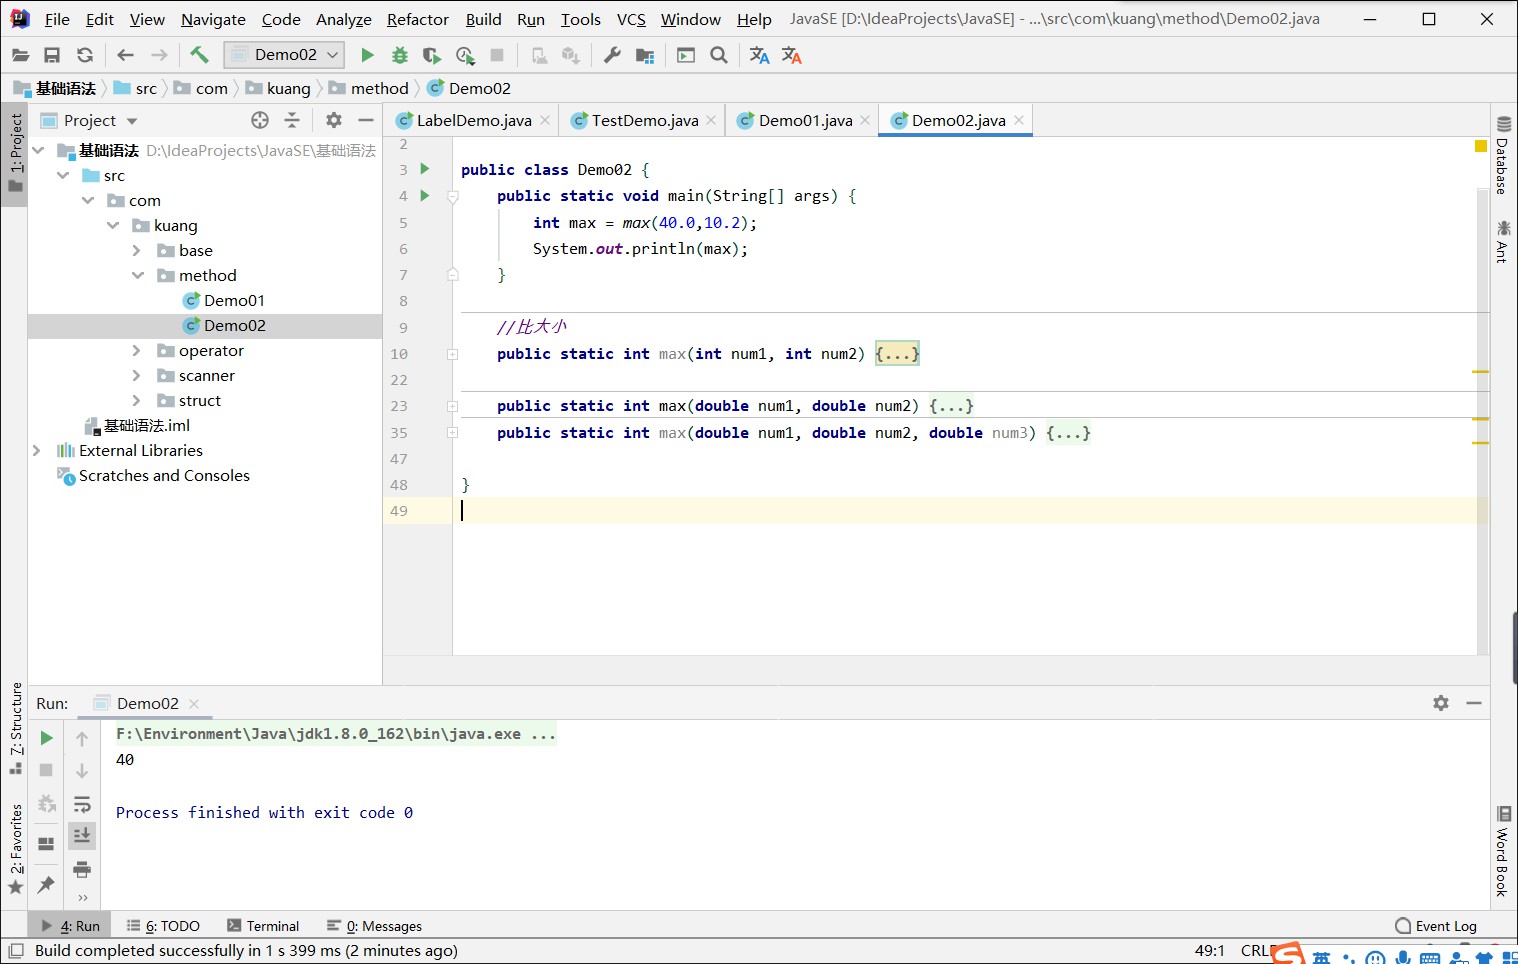Click print icon in Run console
This screenshot has width=1518, height=964.
[x=82, y=868]
